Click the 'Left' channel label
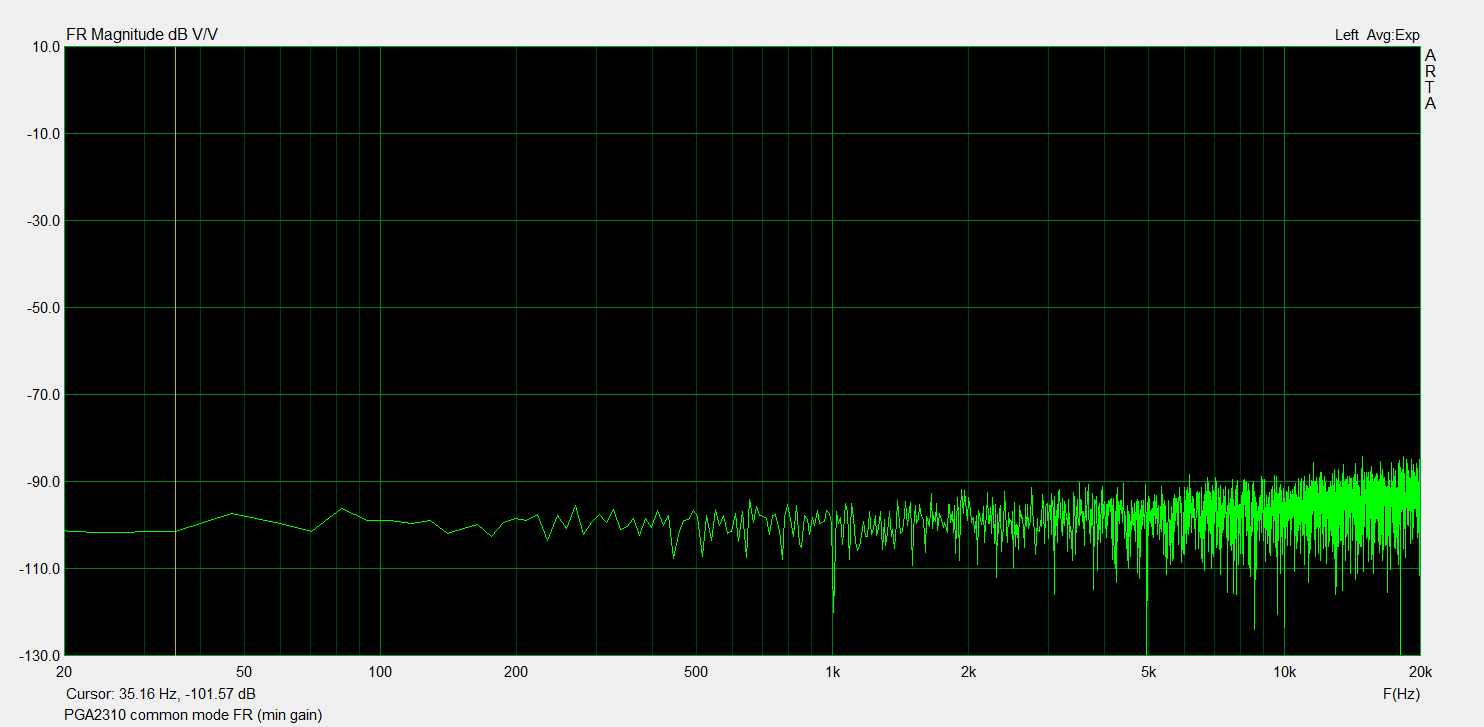 coord(1346,35)
